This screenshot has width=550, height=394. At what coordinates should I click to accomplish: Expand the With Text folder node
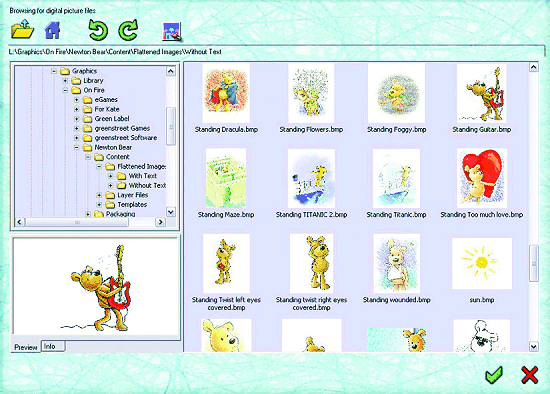(110, 176)
